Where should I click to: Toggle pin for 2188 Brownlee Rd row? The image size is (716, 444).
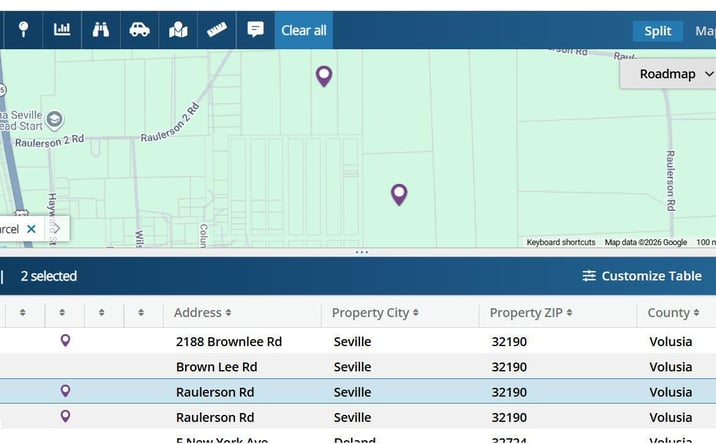coord(65,340)
